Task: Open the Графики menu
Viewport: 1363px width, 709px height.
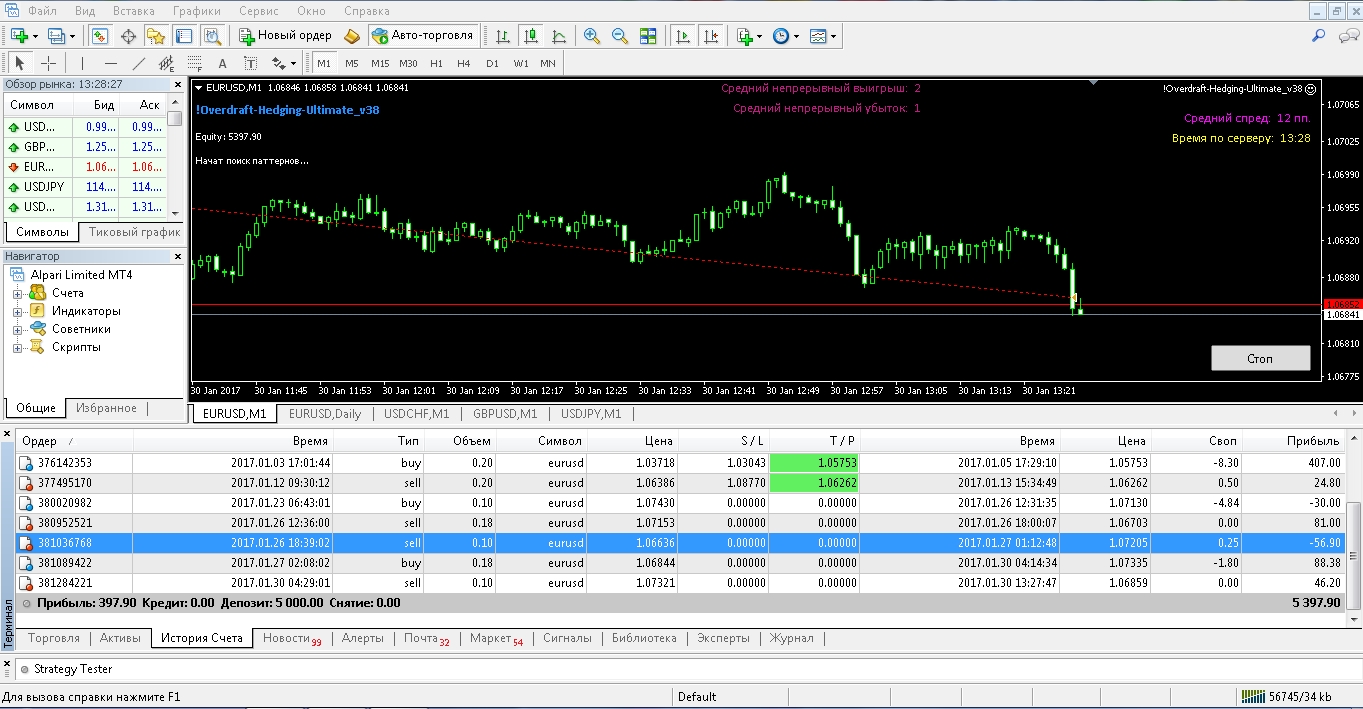Action: 196,11
